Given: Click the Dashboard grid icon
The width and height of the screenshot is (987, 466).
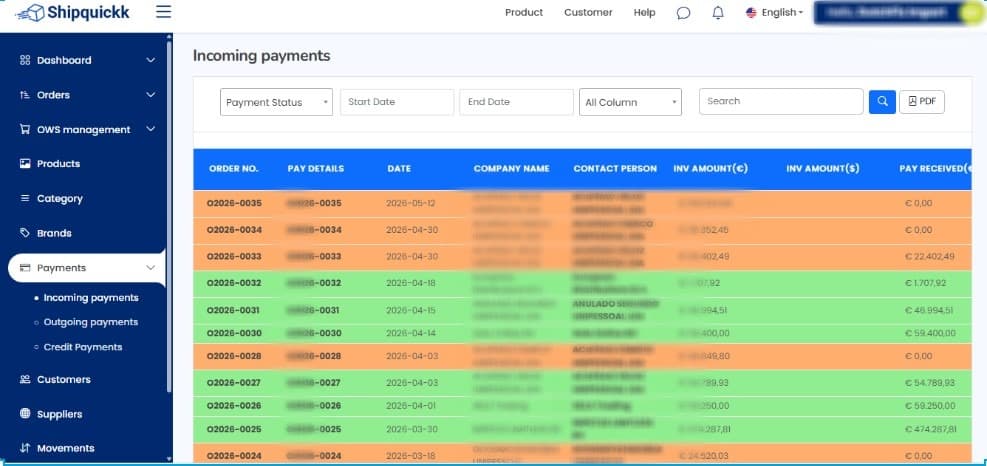Looking at the screenshot, I should coord(25,60).
